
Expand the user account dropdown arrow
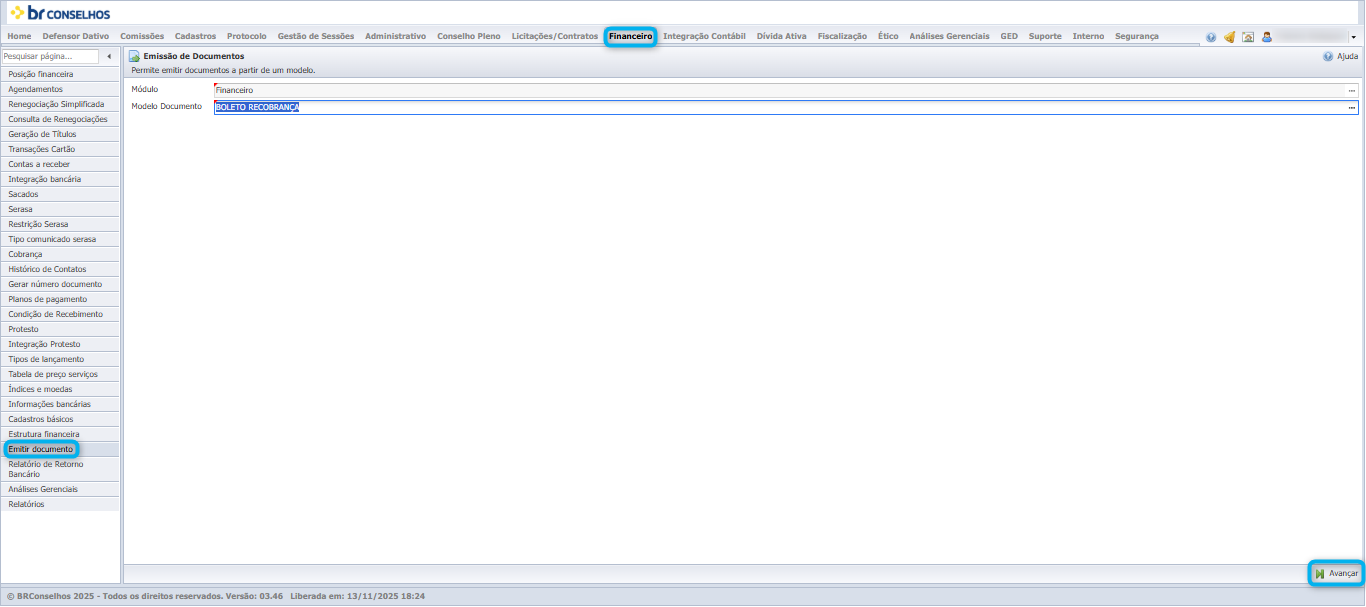1354,37
